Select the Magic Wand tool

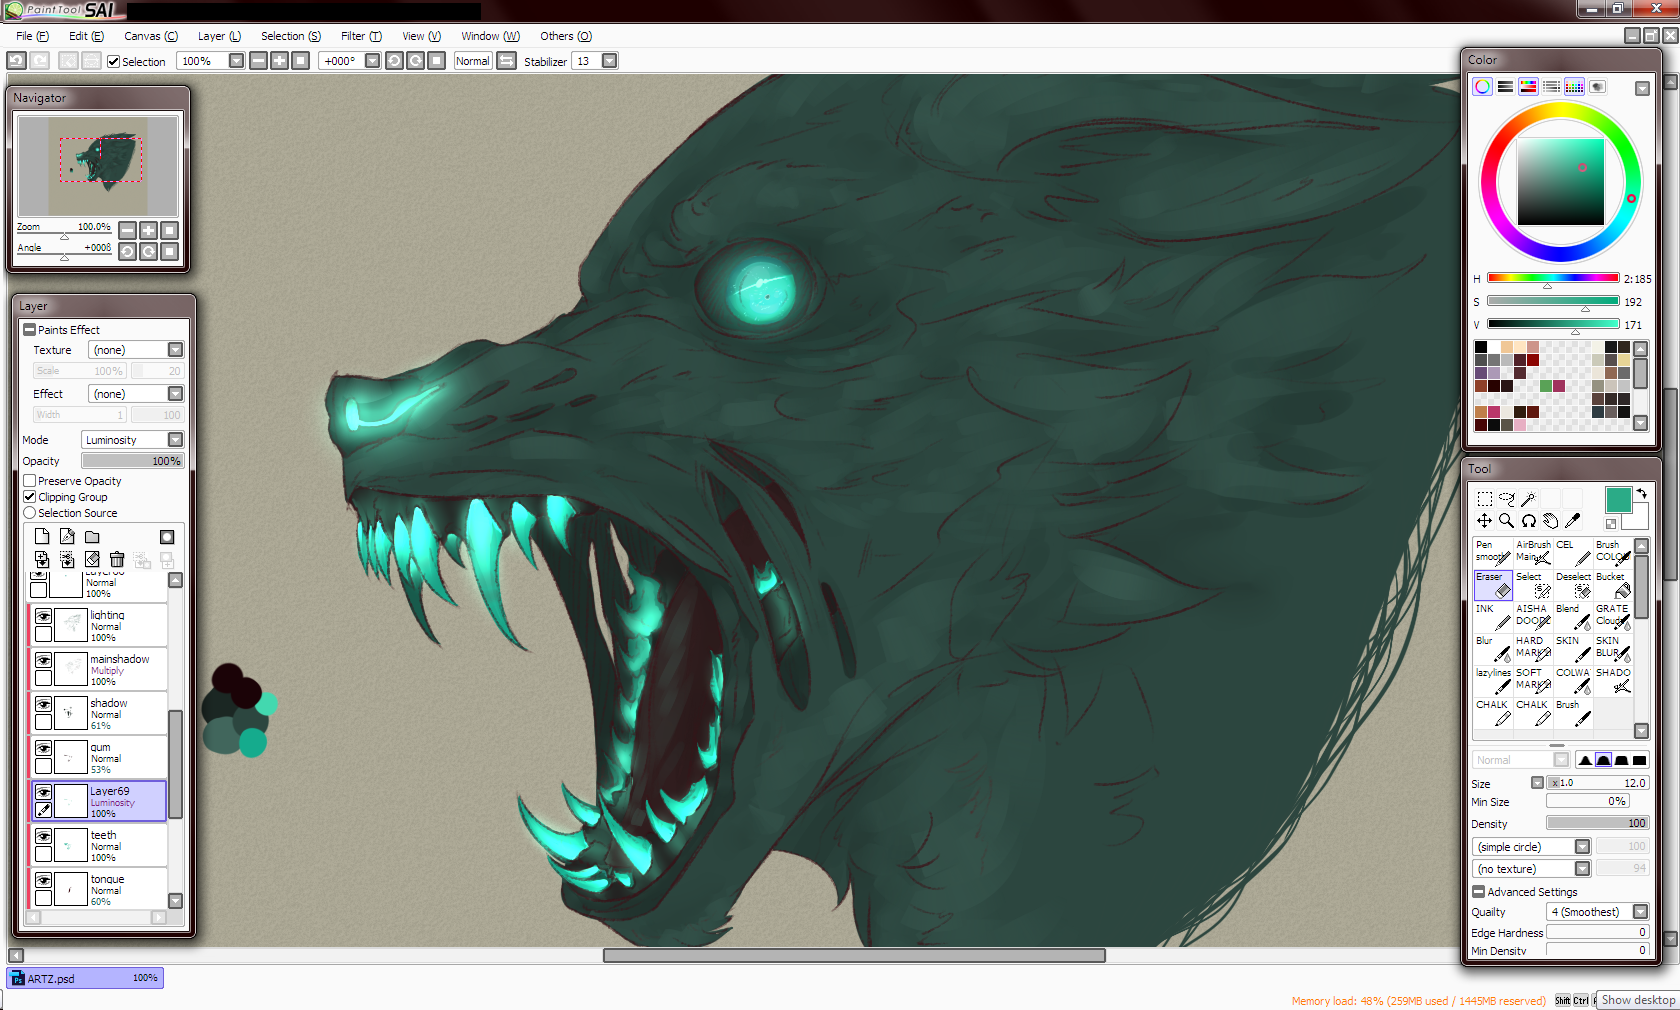tap(1529, 498)
